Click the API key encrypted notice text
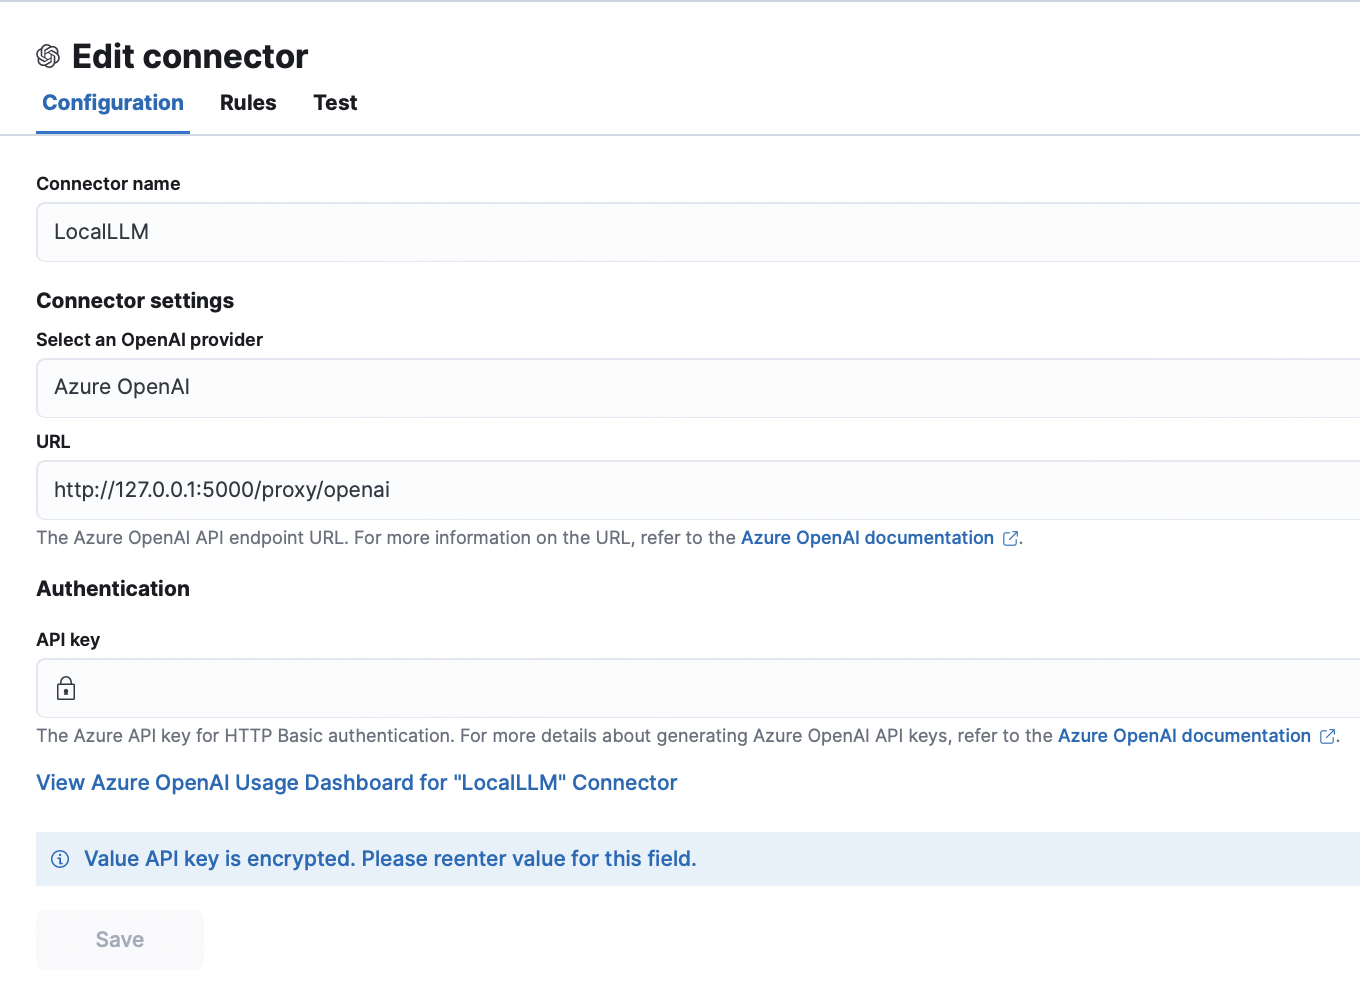This screenshot has height=1008, width=1360. (x=390, y=859)
